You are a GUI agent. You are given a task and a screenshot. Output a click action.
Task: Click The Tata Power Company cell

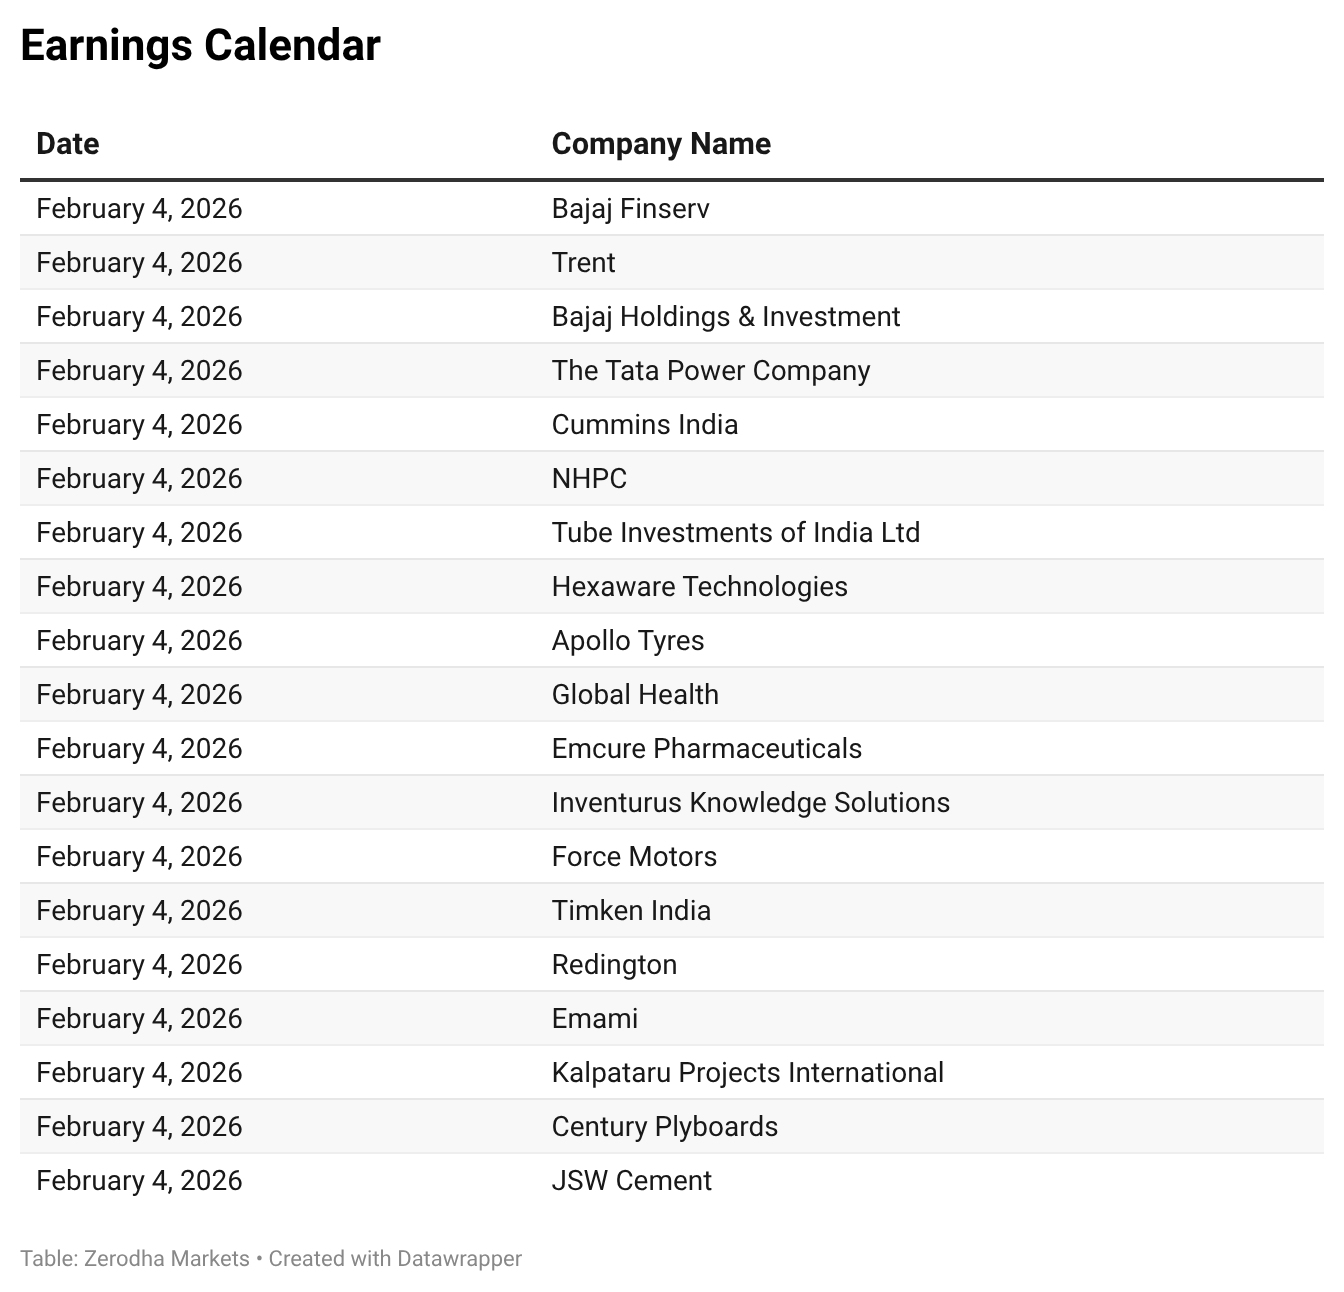[x=711, y=371]
